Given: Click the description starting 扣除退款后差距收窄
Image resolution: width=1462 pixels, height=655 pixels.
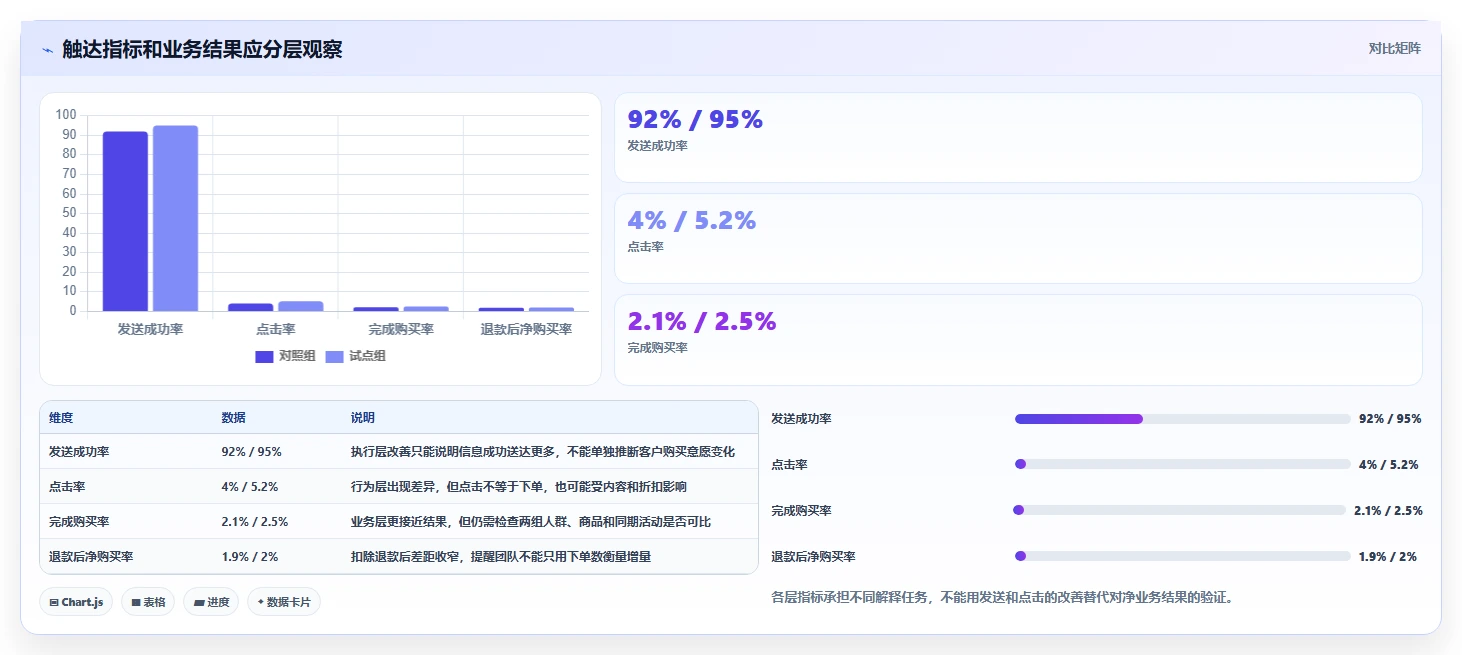Looking at the screenshot, I should [x=501, y=557].
